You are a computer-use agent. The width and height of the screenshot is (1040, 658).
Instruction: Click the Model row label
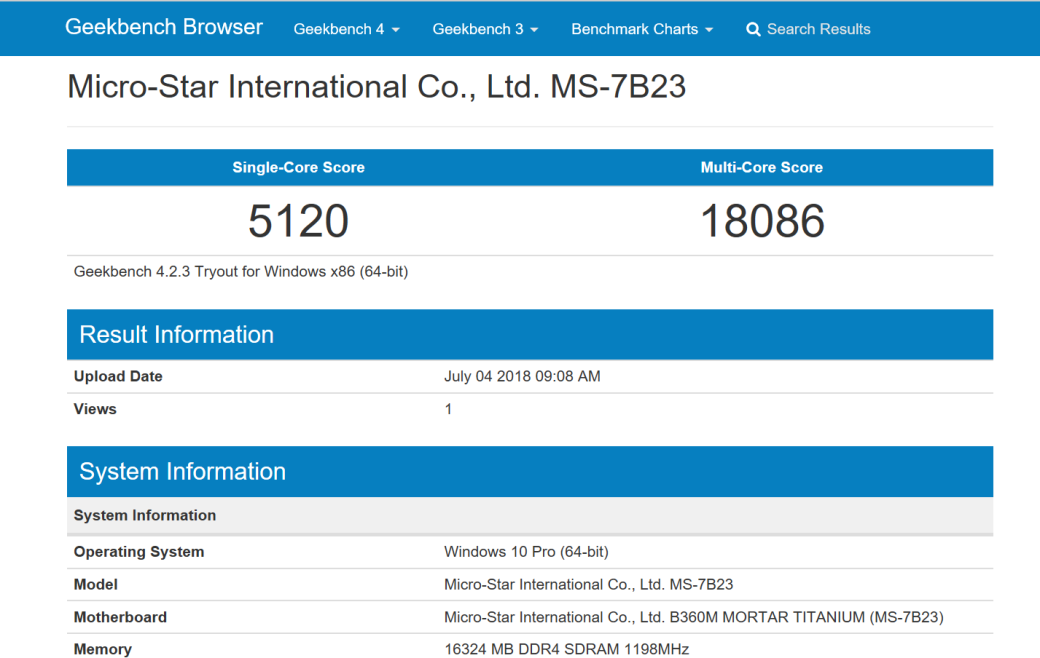96,584
